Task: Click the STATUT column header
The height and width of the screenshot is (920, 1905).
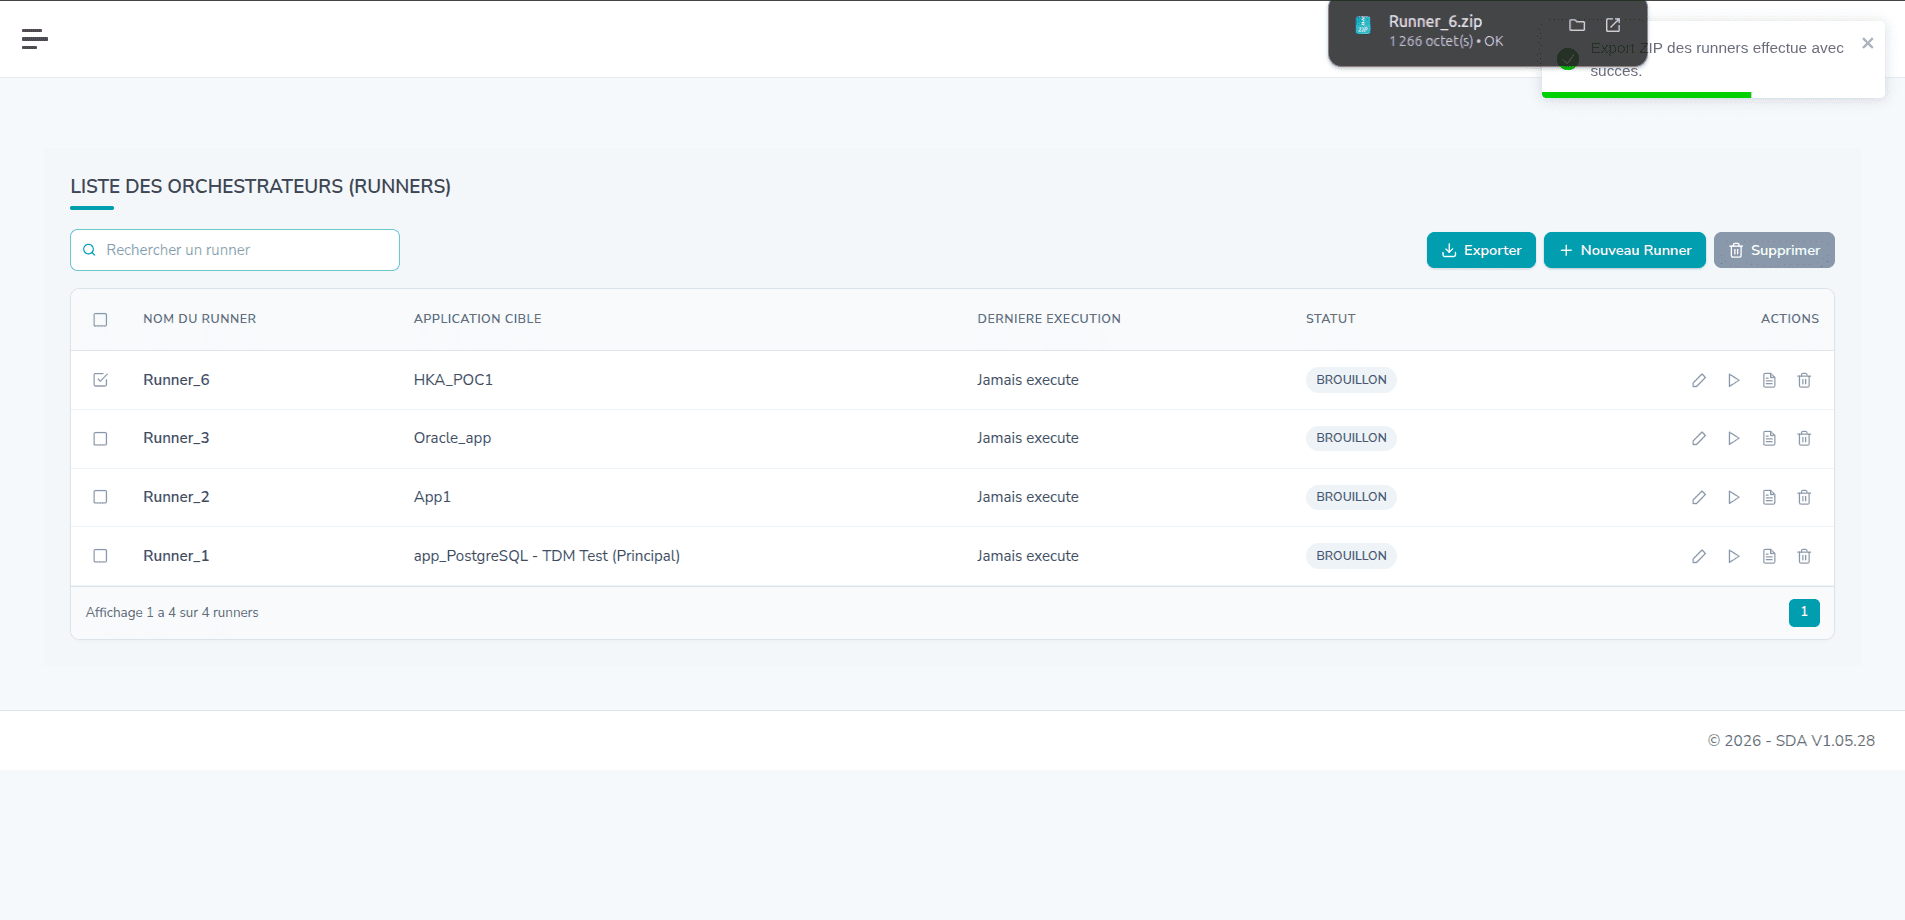Action: [1331, 319]
